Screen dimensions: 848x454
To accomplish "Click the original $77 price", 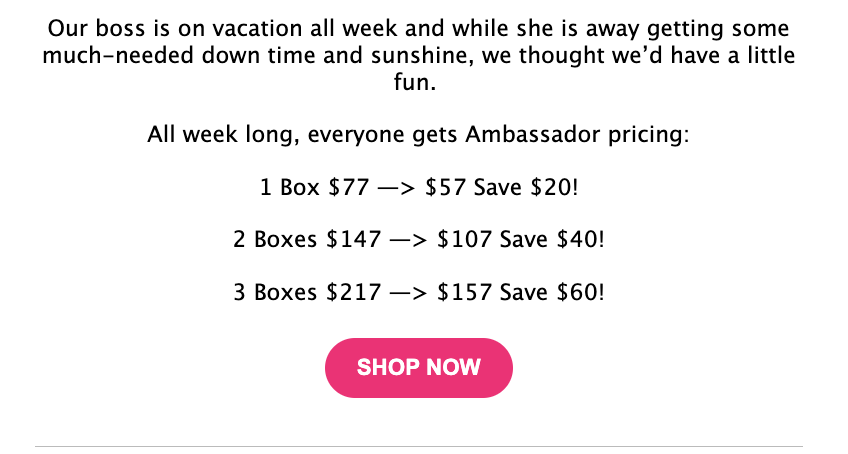I will (349, 187).
